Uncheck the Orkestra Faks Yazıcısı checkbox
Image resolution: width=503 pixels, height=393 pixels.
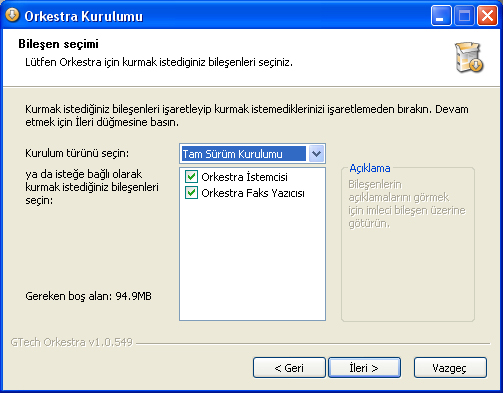tap(191, 193)
